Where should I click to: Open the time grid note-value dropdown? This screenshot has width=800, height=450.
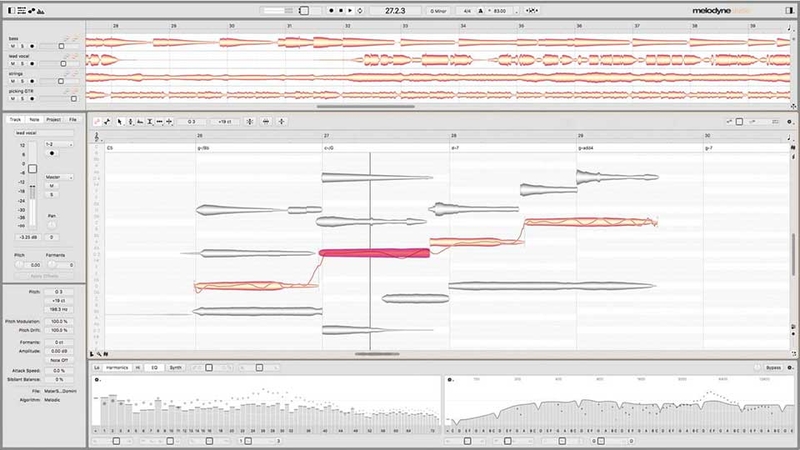point(790,138)
